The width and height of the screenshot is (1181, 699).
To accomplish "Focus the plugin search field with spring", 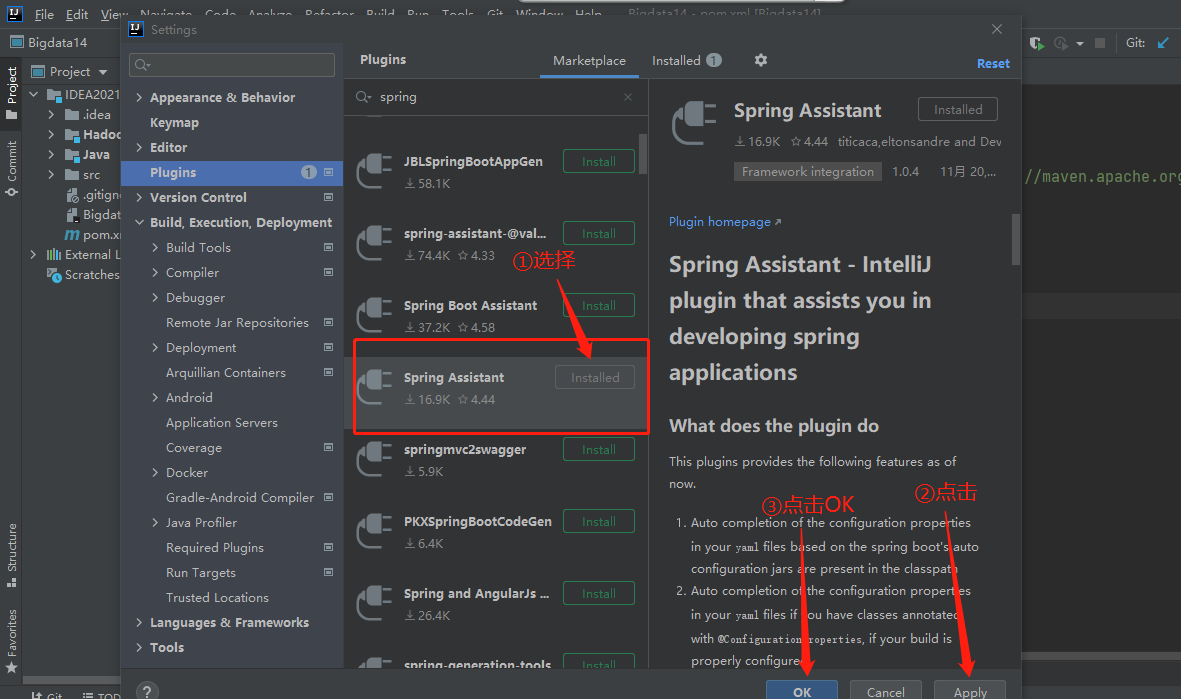I will coord(496,97).
